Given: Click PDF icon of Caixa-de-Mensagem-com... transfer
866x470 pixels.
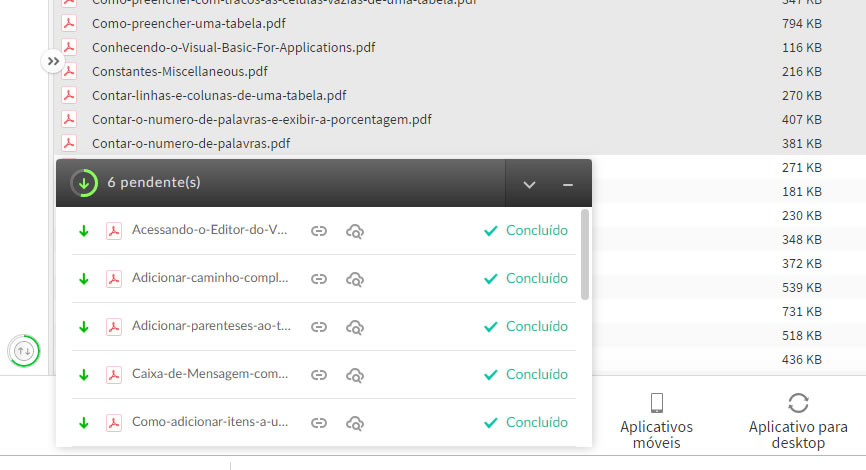Looking at the screenshot, I should 114,375.
